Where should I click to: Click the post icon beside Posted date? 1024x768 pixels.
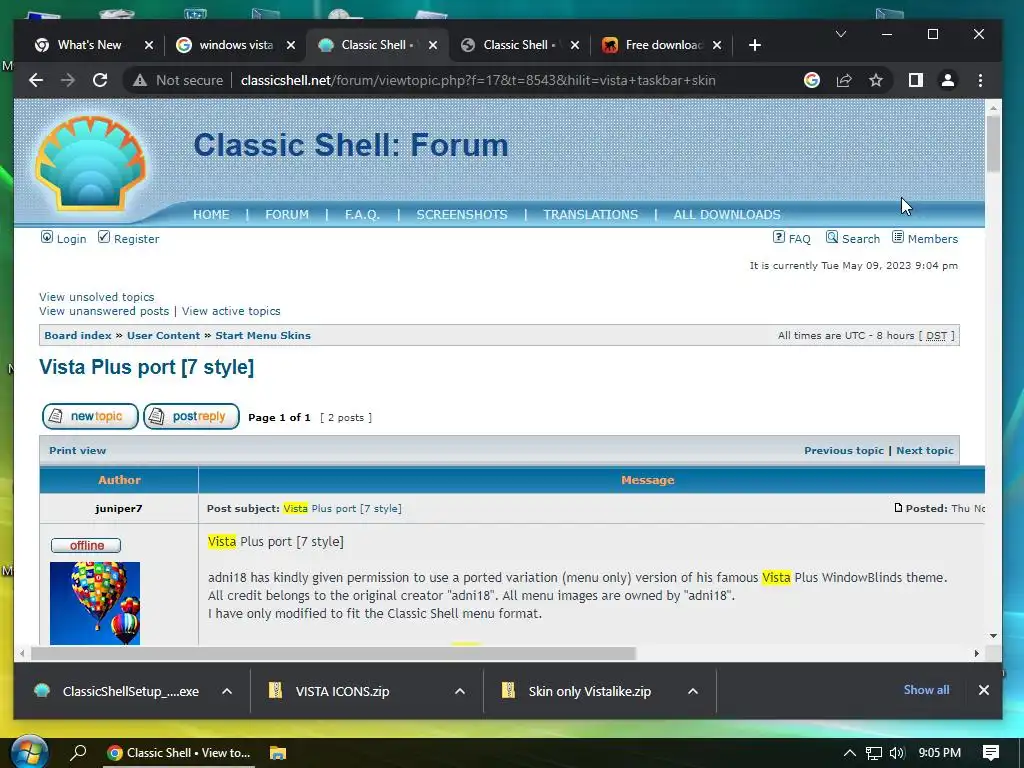pyautogui.click(x=898, y=508)
